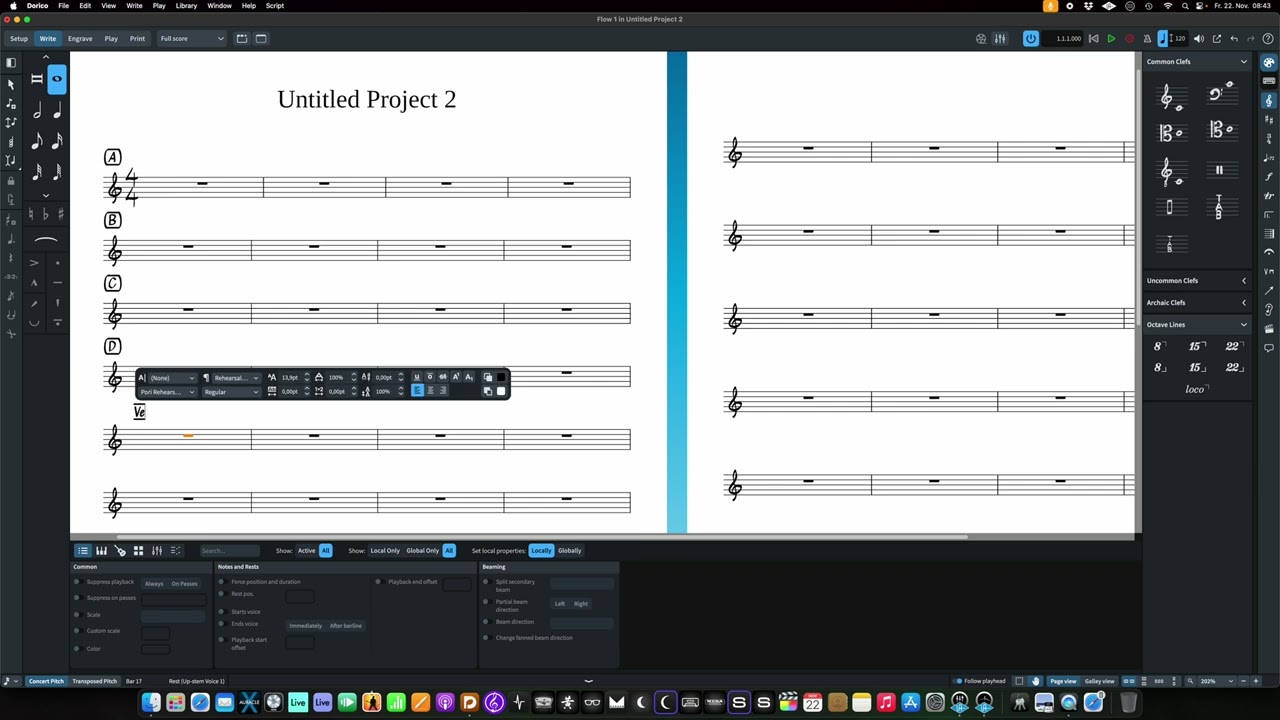Expand the Archaic Clefs section

pos(1244,303)
